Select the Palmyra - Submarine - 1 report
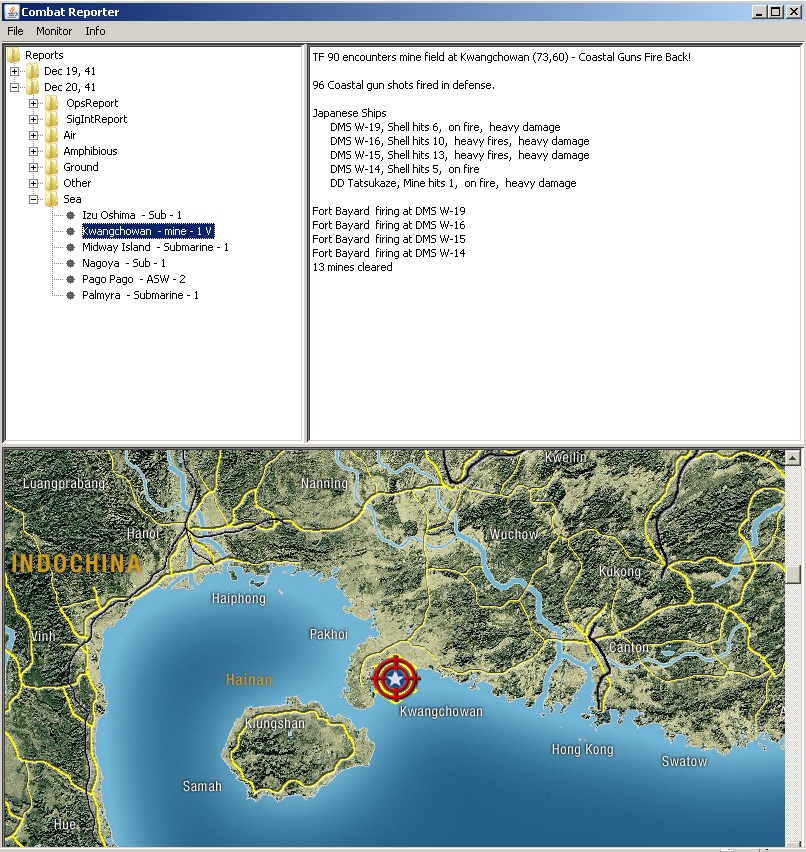This screenshot has height=852, width=806. (140, 296)
